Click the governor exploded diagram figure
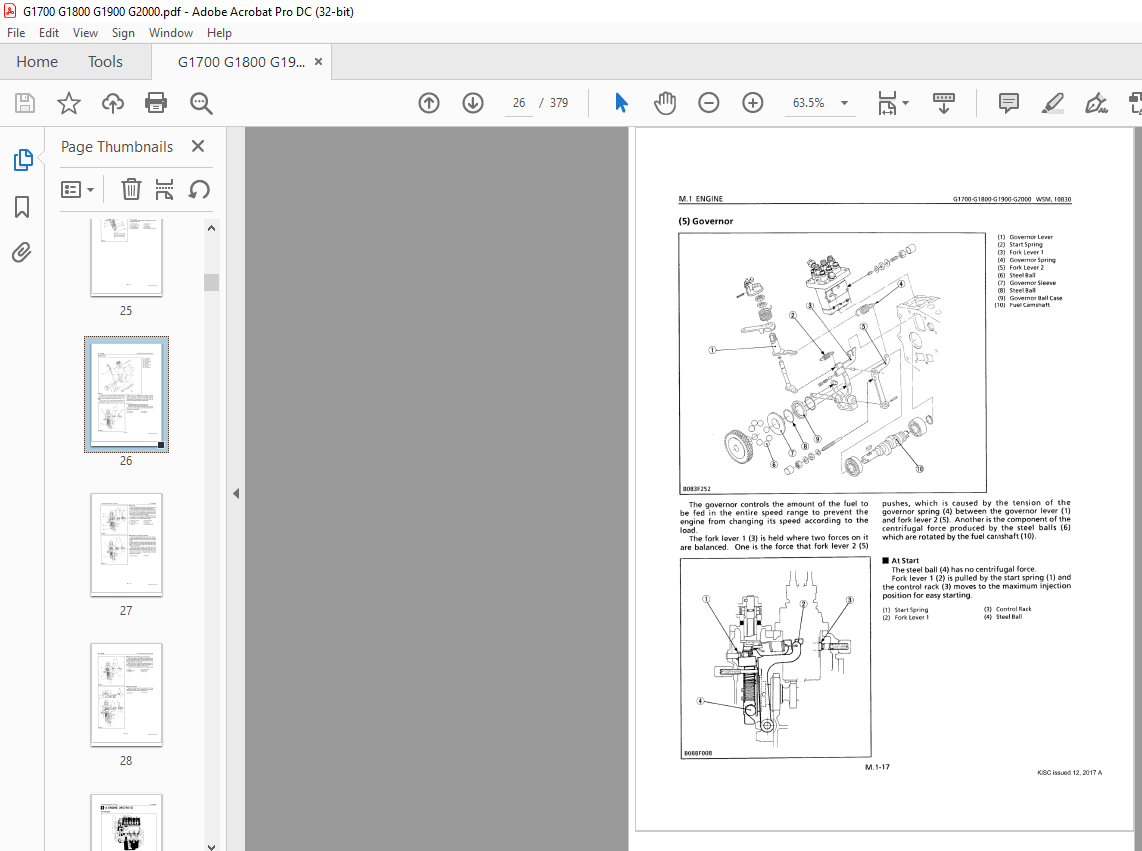The image size is (1142, 851). pos(832,363)
